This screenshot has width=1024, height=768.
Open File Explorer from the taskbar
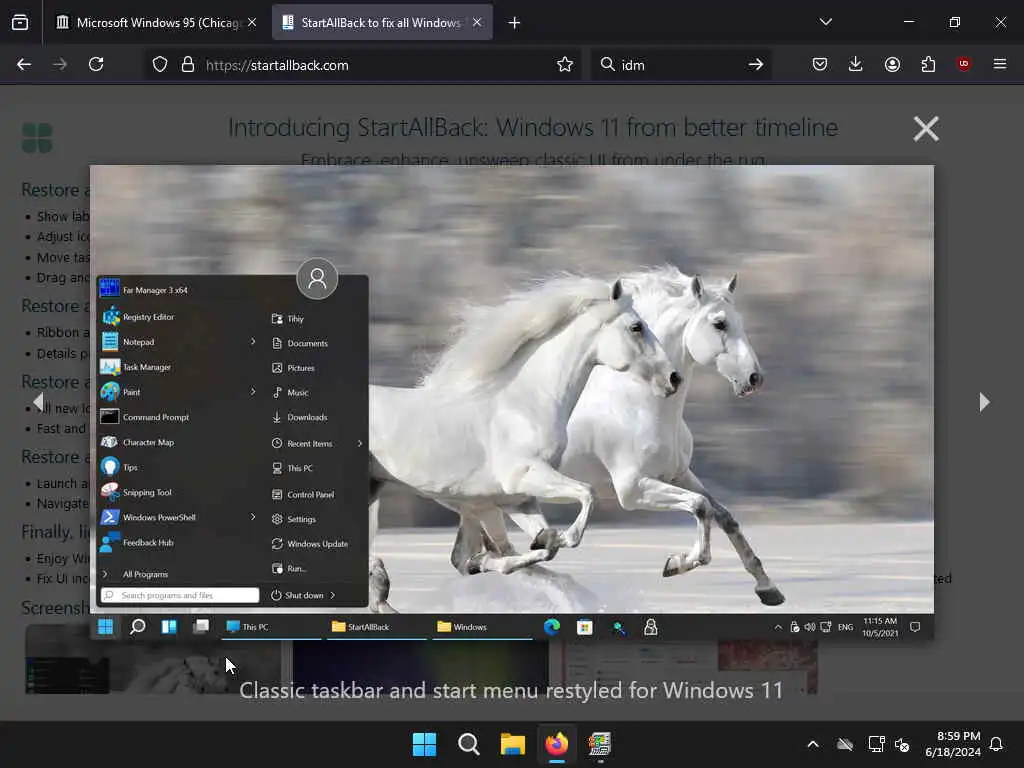click(x=513, y=744)
